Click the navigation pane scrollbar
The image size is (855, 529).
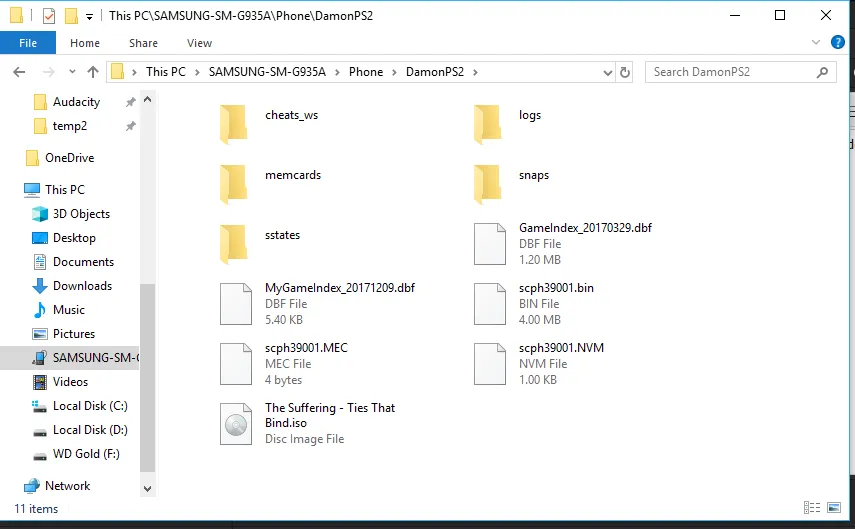pos(147,380)
